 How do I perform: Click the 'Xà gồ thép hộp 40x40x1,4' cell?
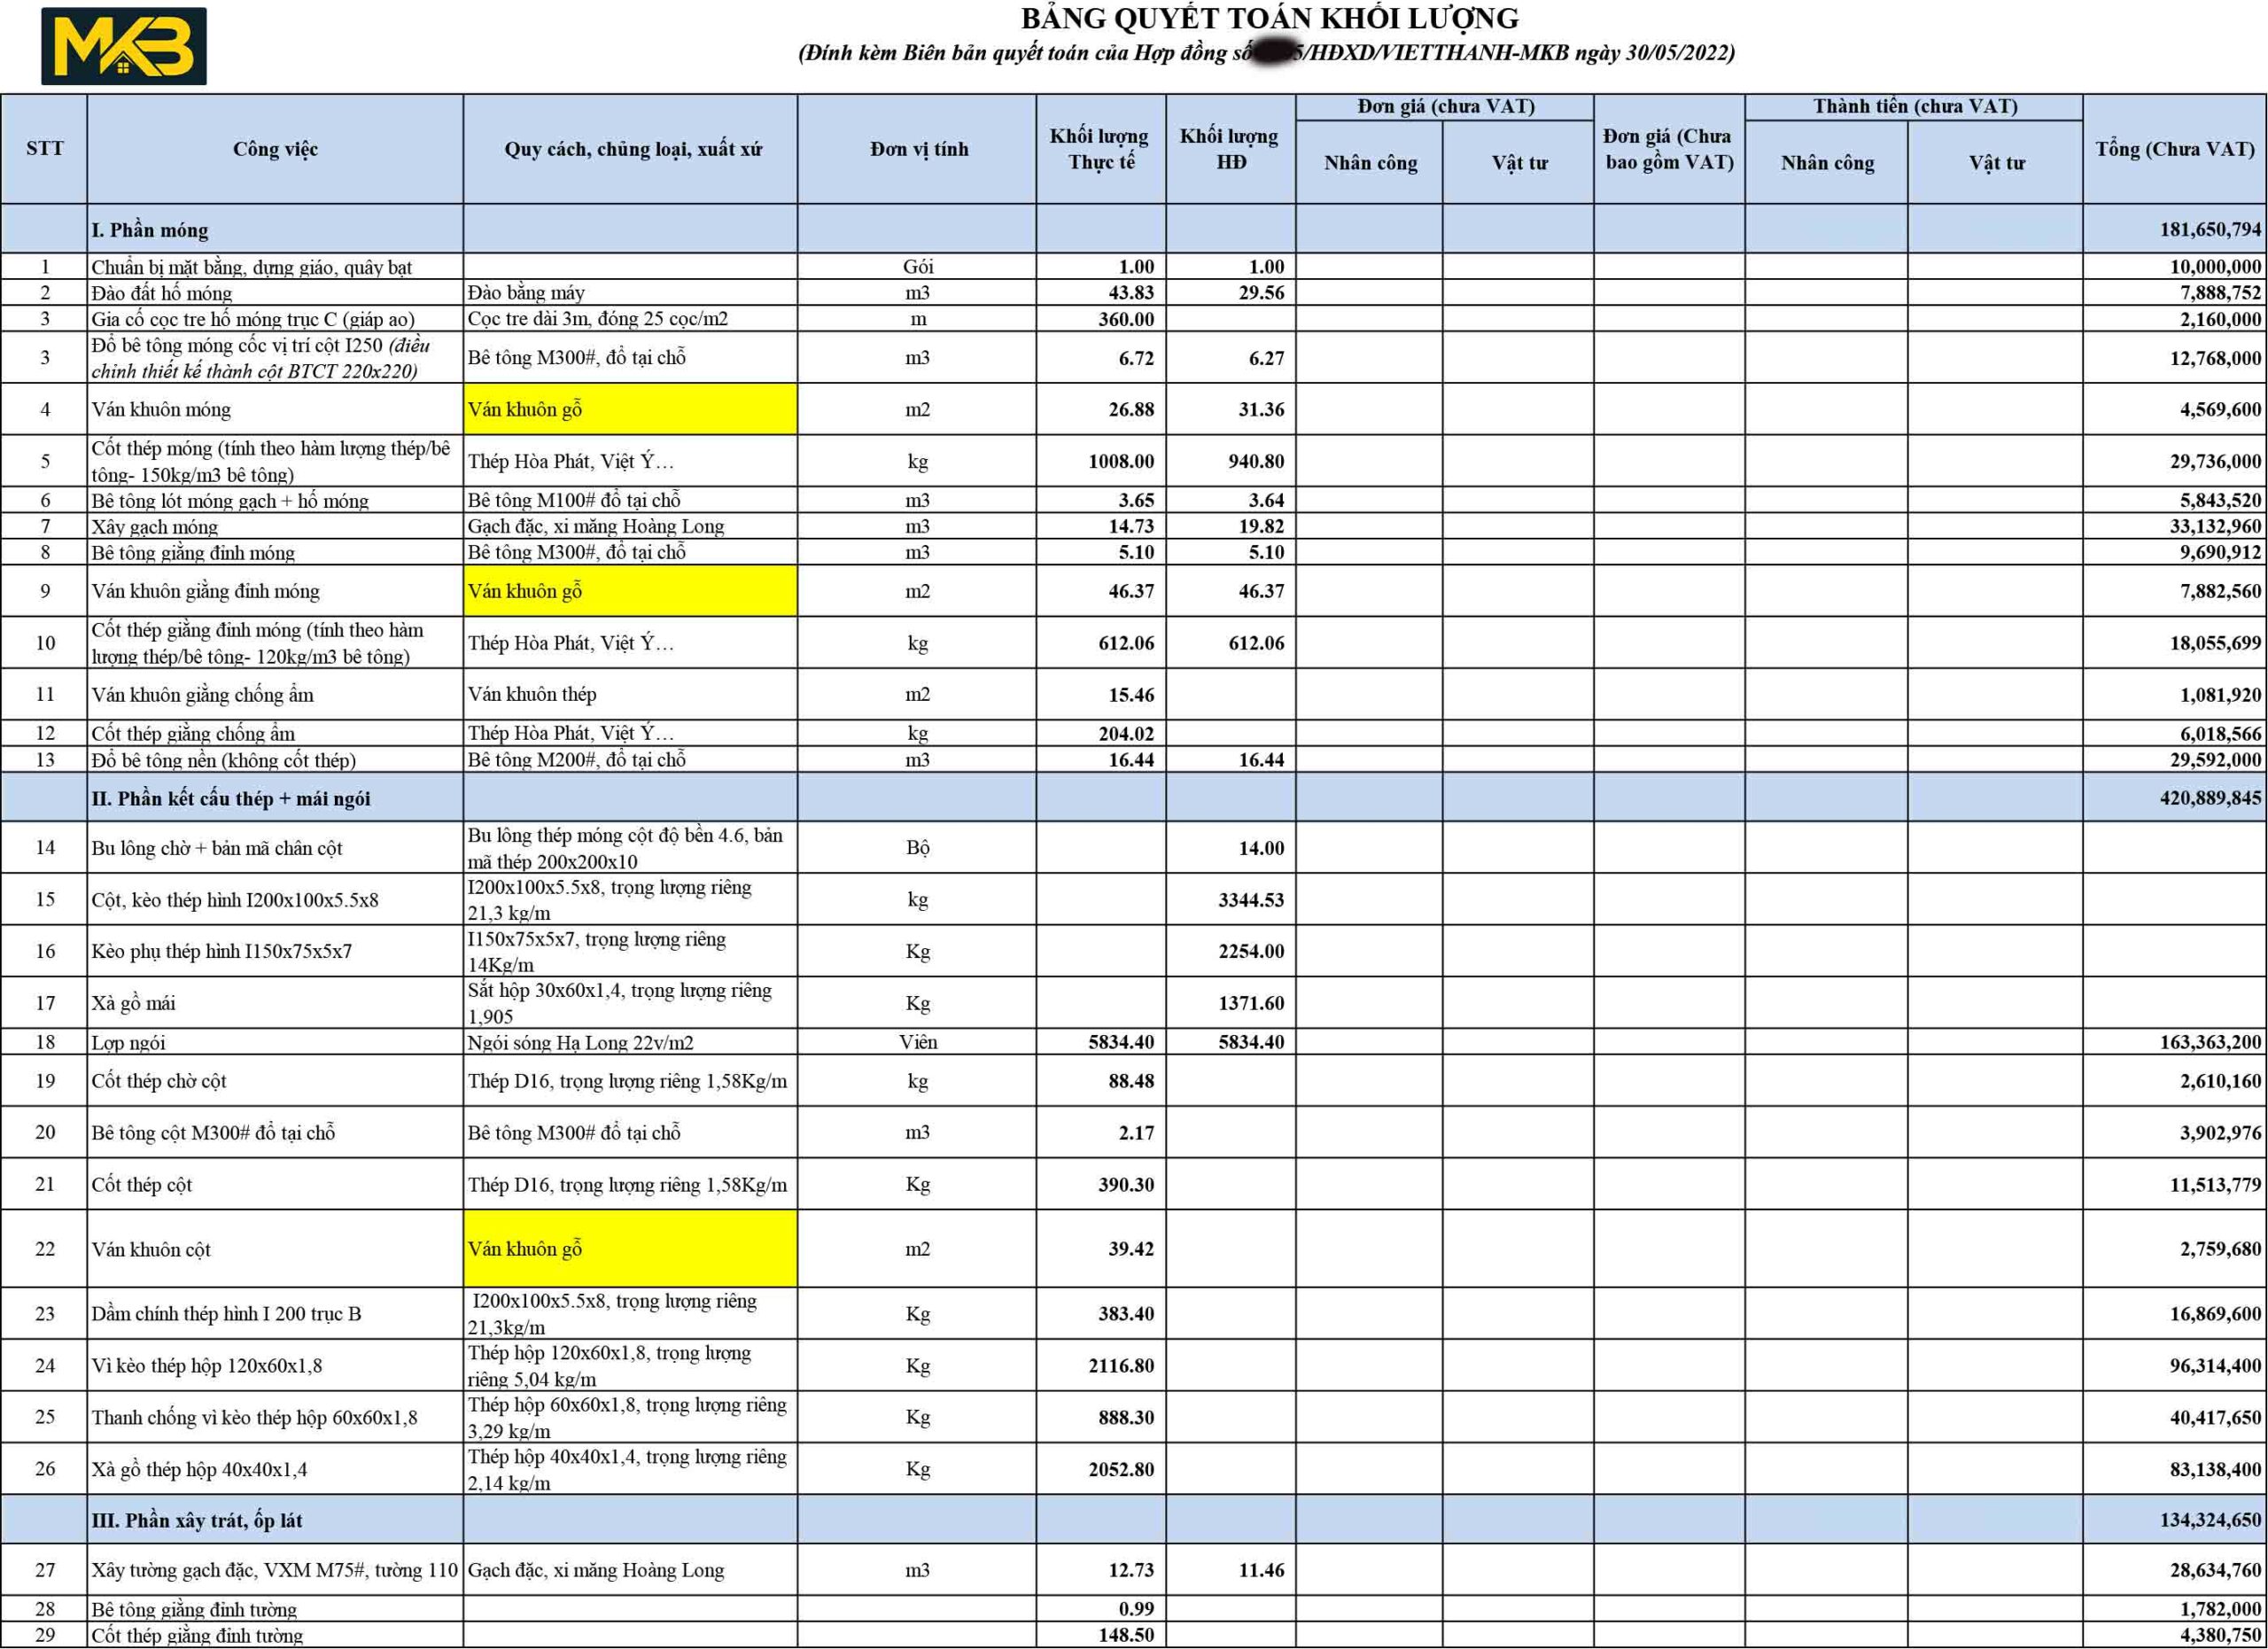click(200, 1469)
